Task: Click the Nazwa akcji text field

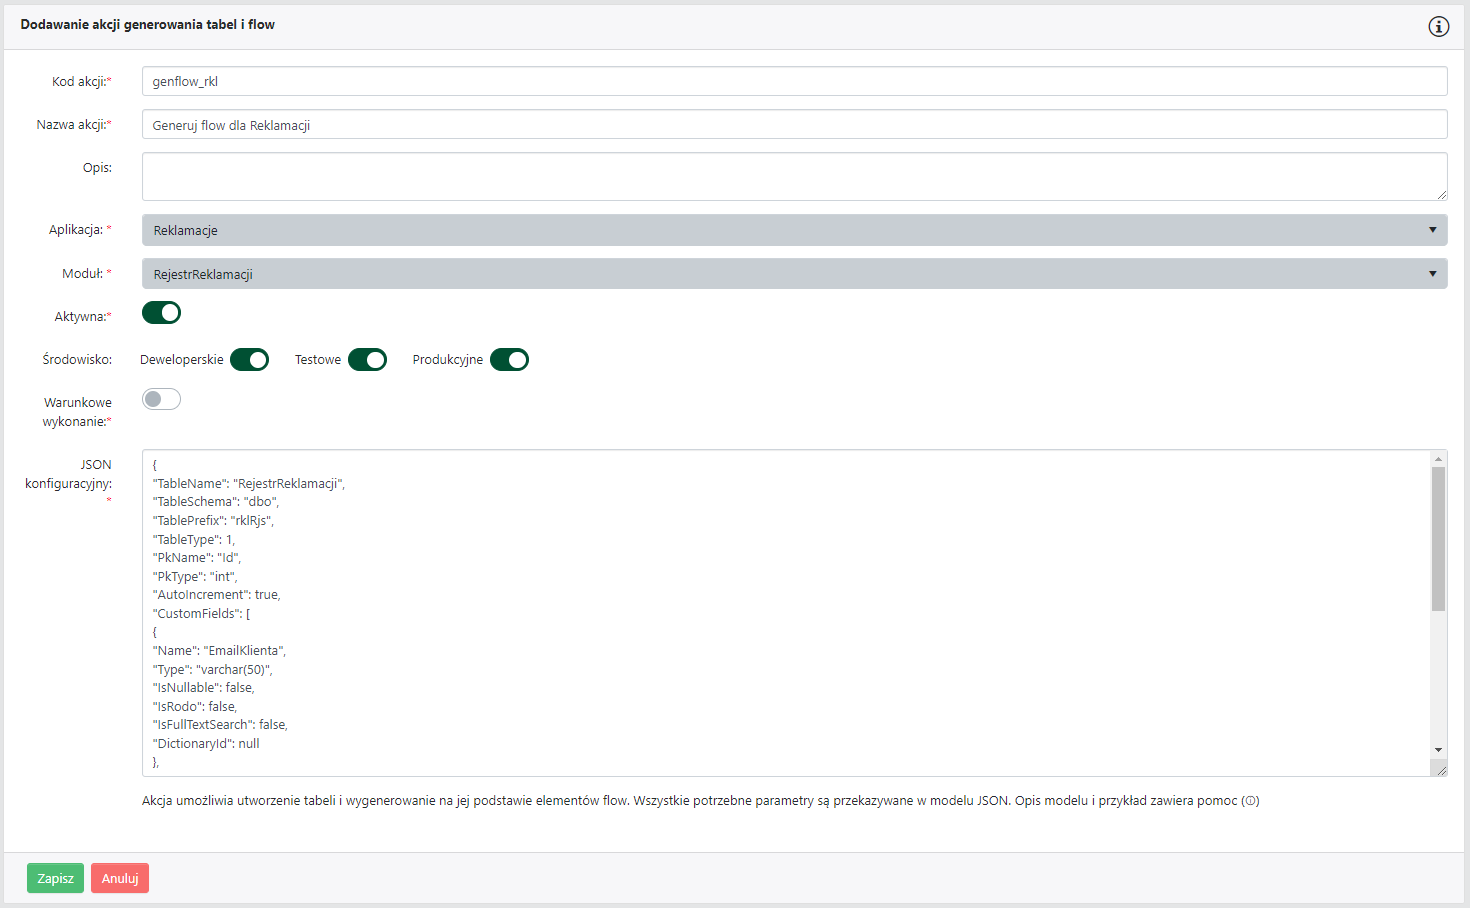Action: (x=794, y=125)
